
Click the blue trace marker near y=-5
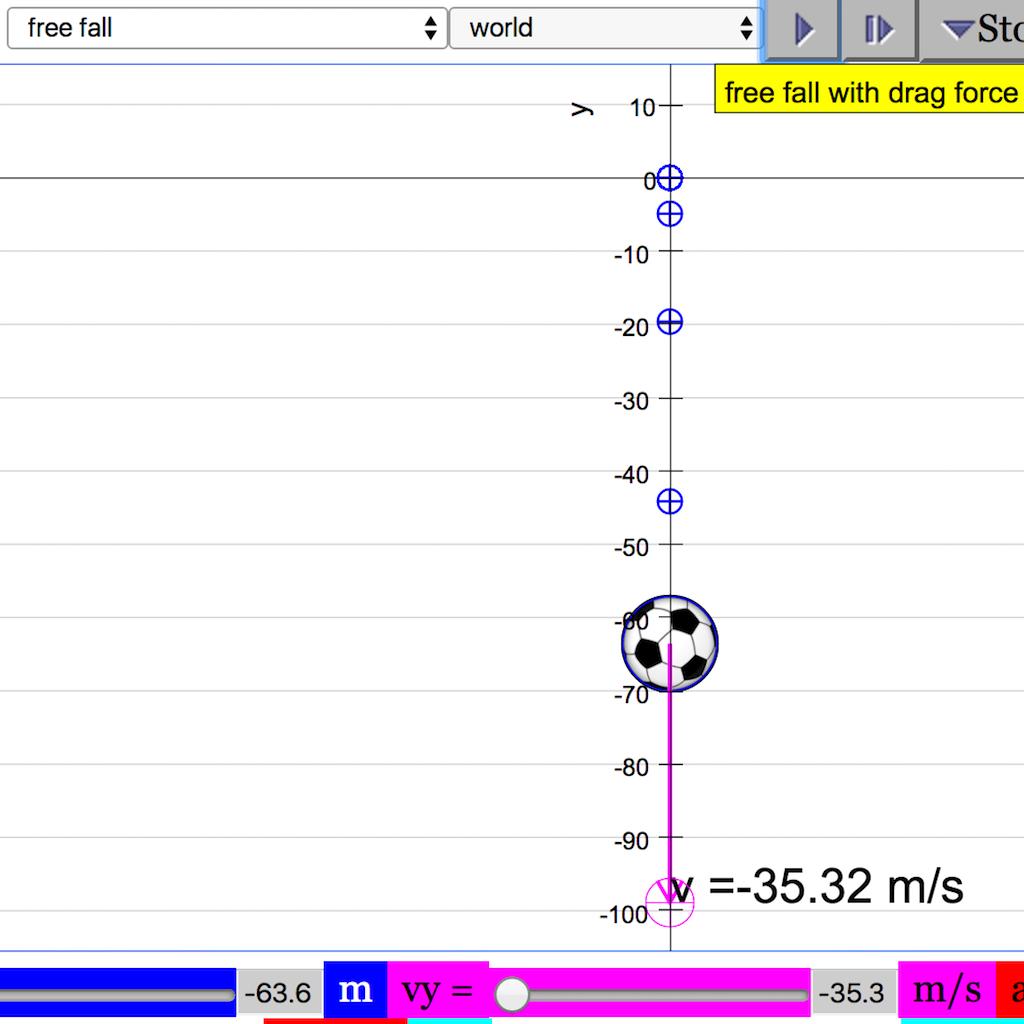click(669, 214)
